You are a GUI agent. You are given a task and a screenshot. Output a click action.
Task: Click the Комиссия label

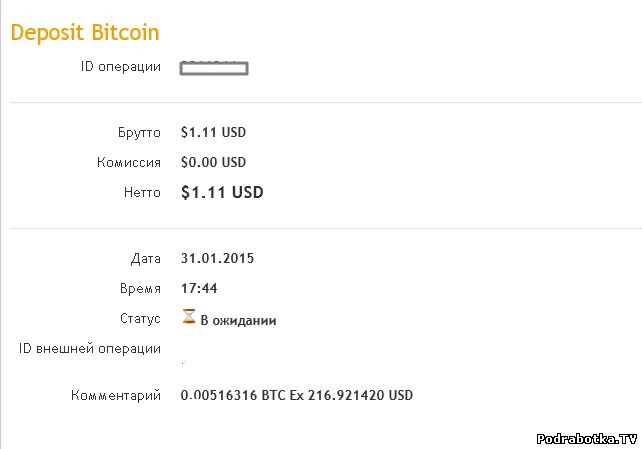point(129,162)
